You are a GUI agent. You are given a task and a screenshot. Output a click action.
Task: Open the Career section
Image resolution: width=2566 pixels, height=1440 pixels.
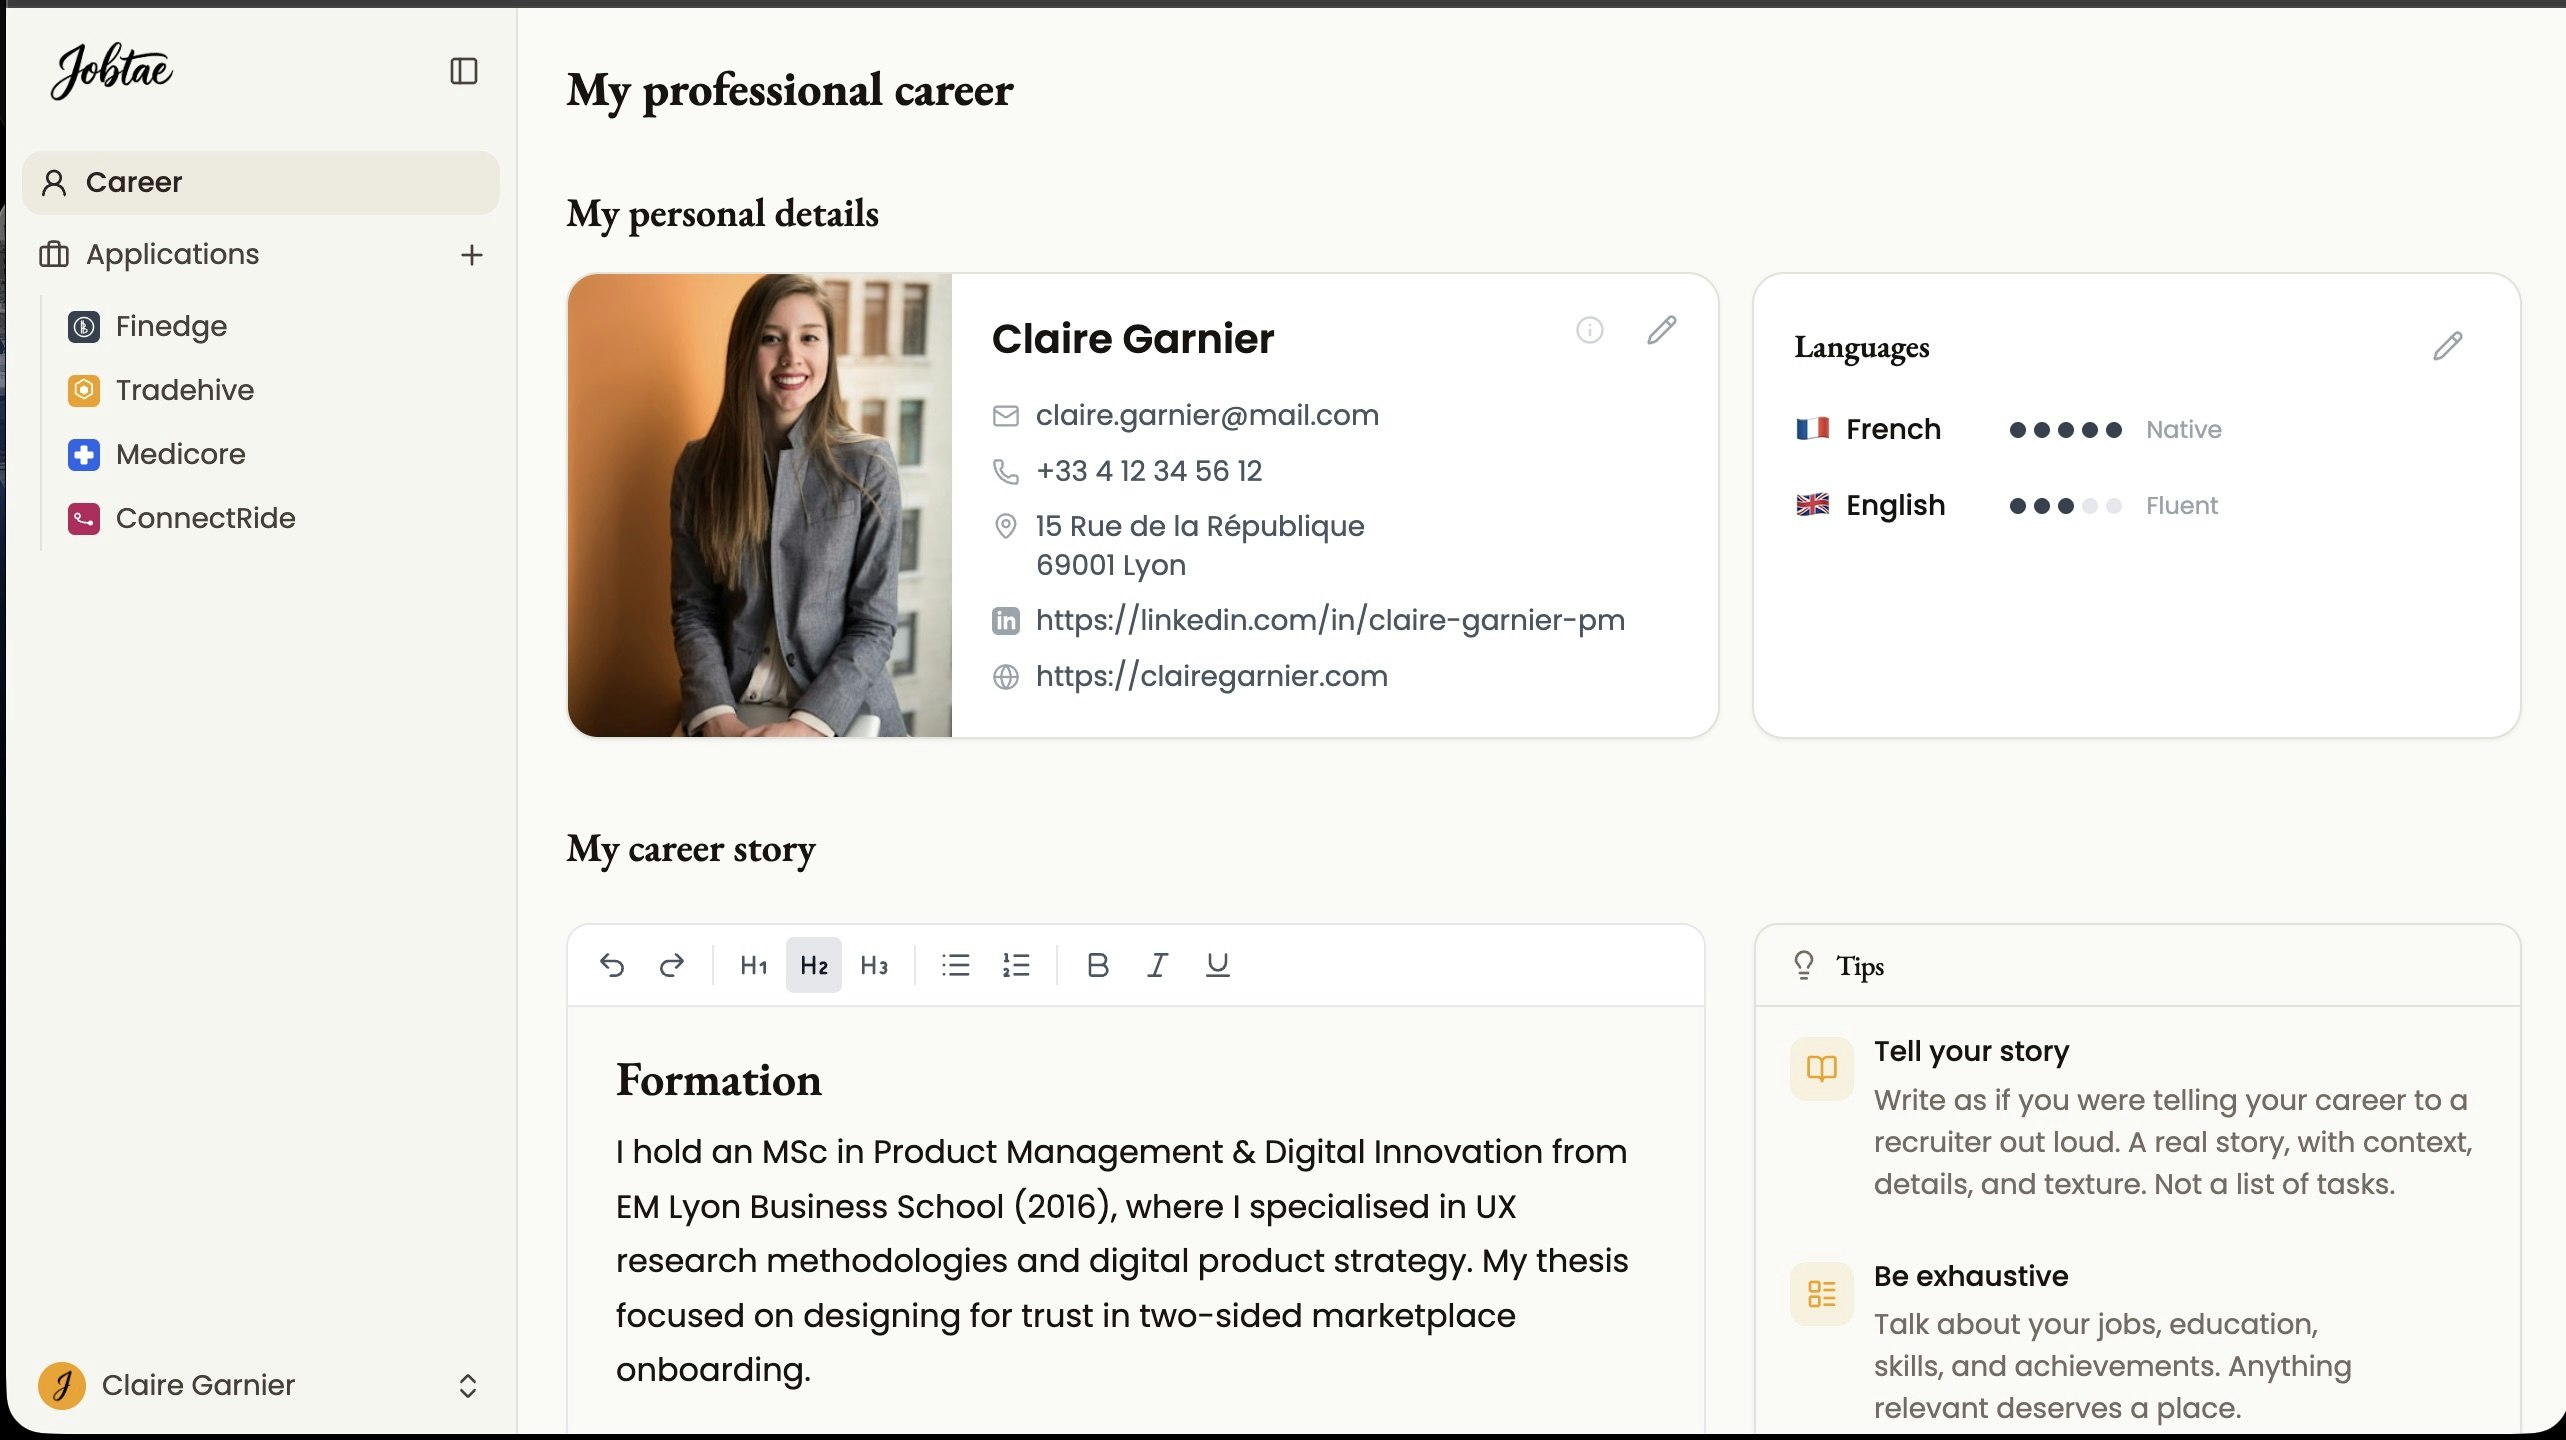[x=260, y=183]
